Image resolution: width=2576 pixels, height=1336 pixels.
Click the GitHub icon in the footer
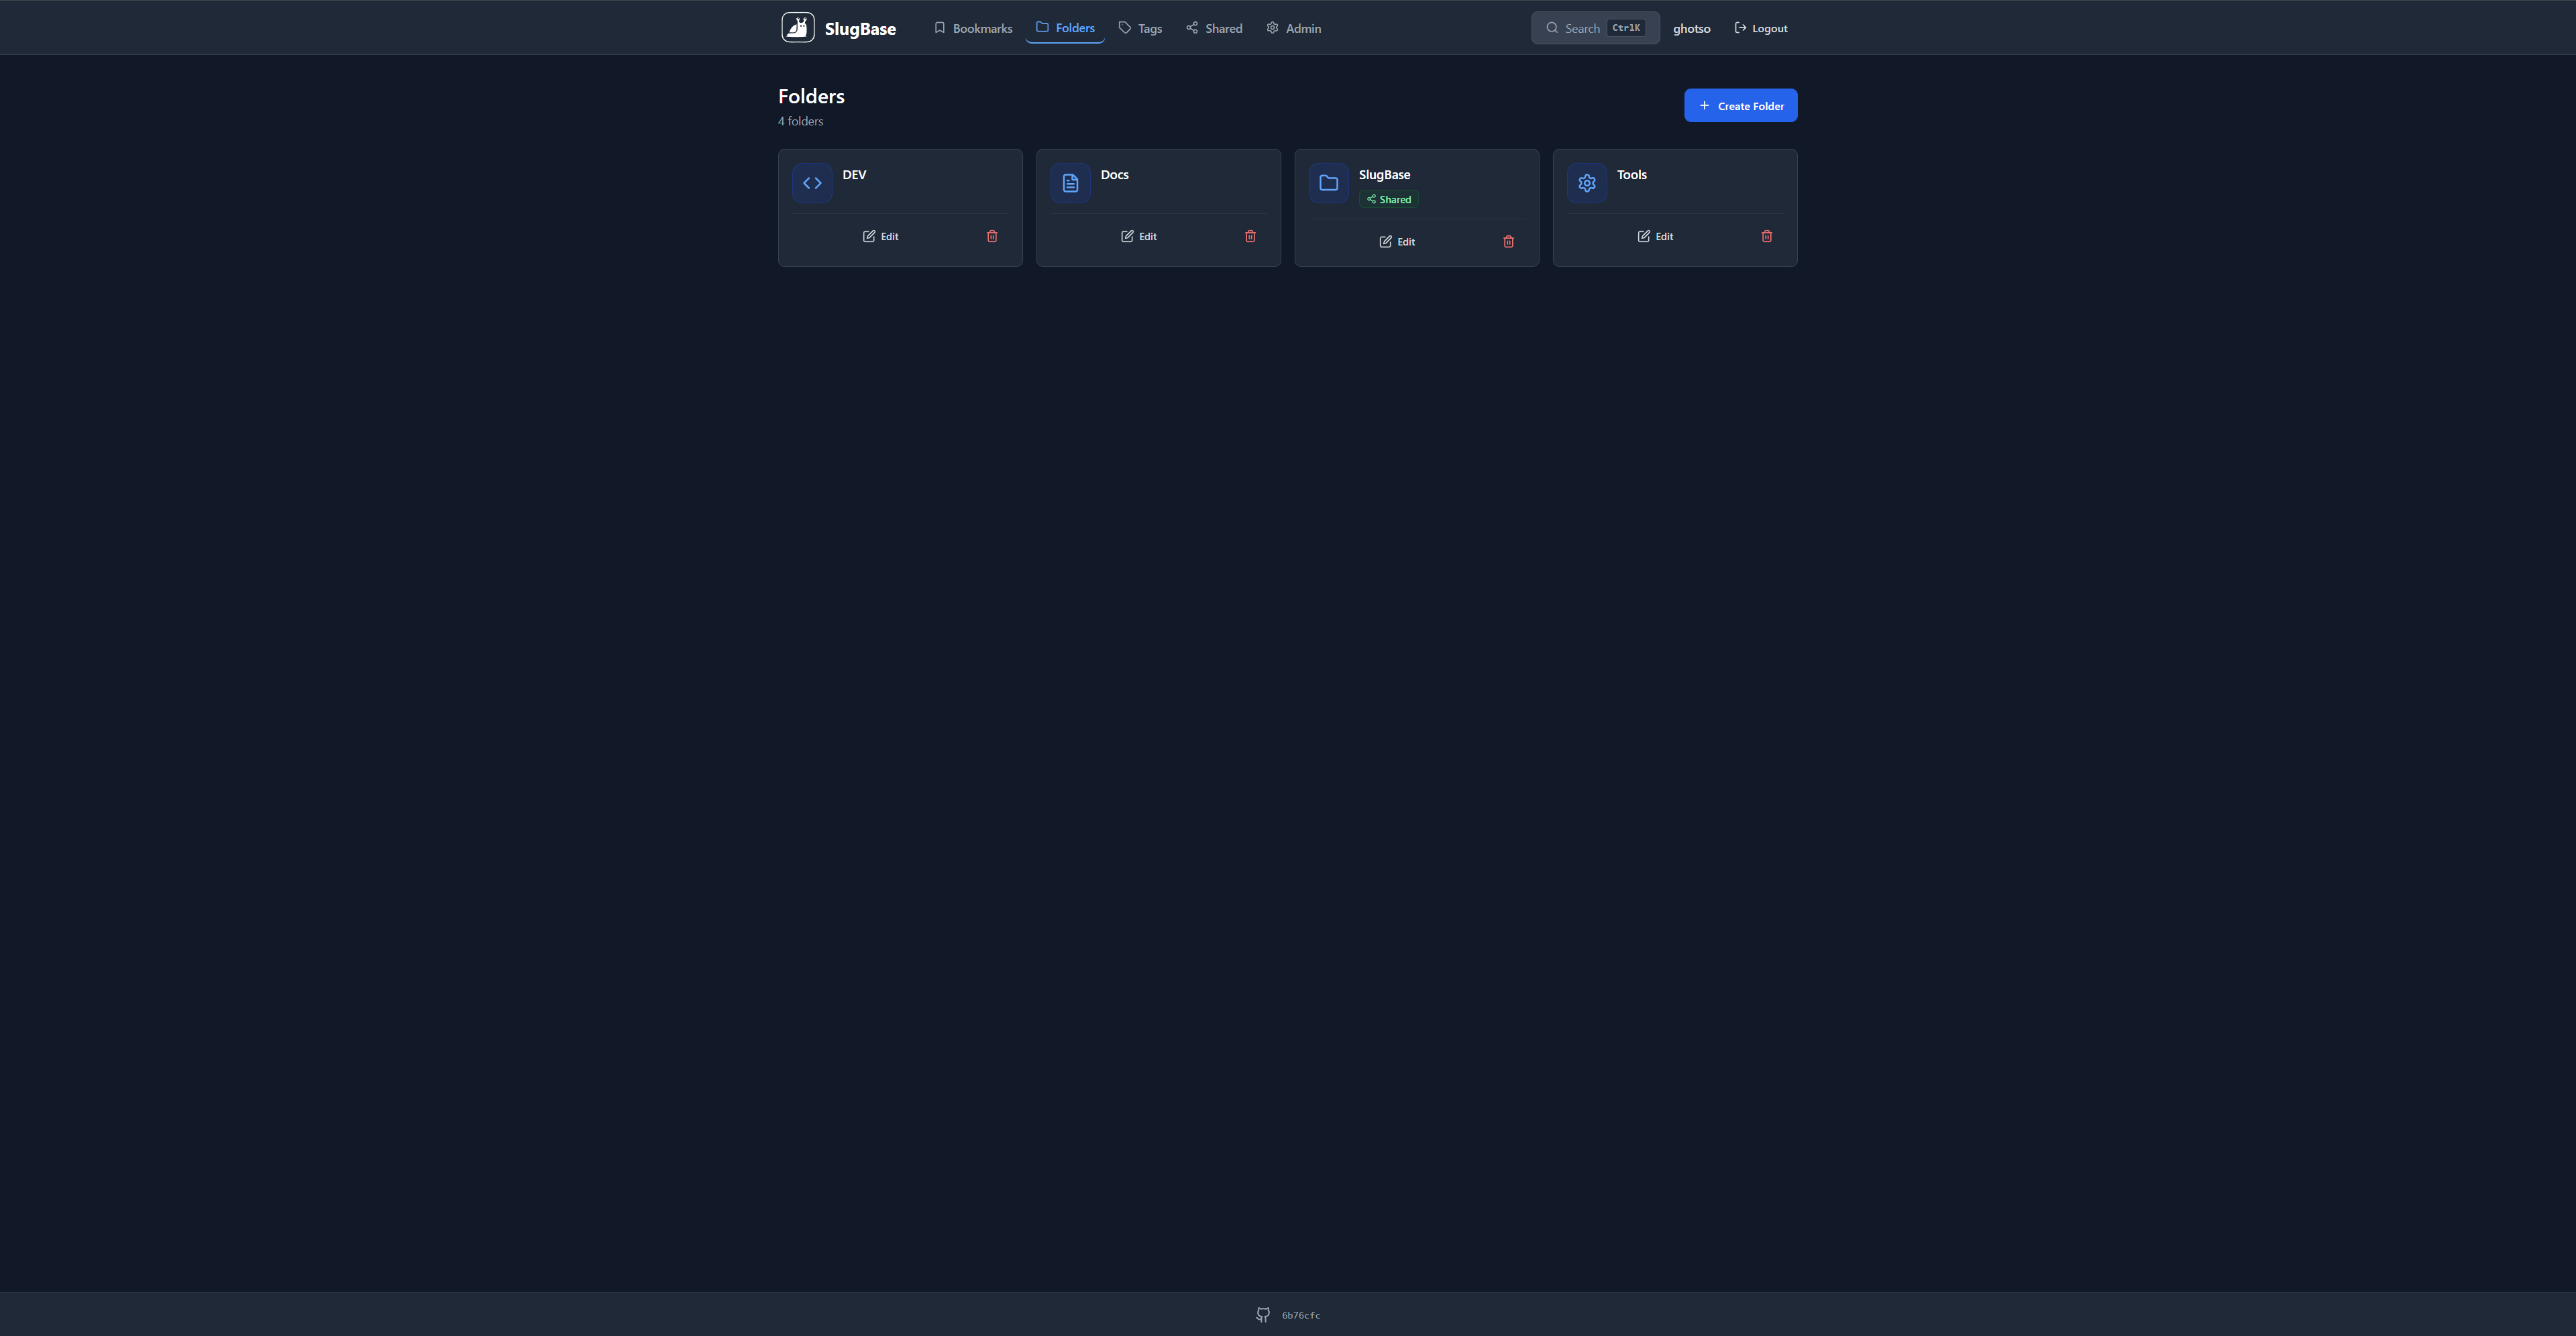(1262, 1314)
